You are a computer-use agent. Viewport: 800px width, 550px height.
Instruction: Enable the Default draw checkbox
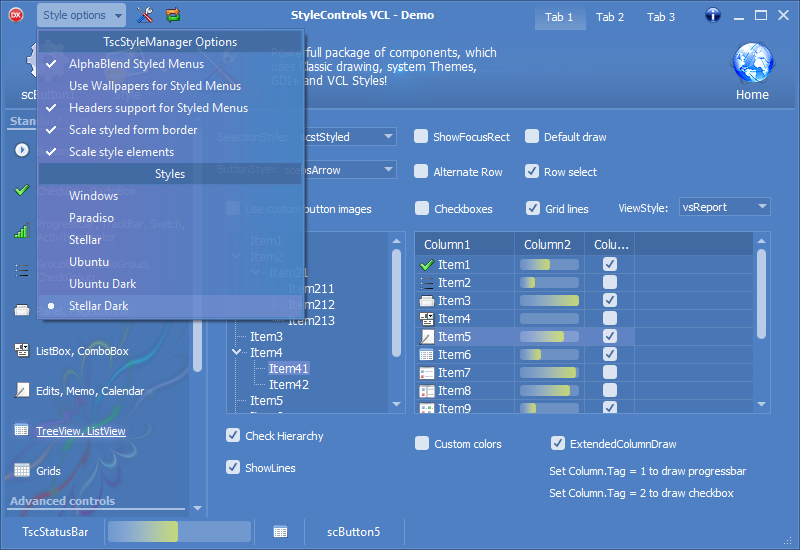[532, 136]
